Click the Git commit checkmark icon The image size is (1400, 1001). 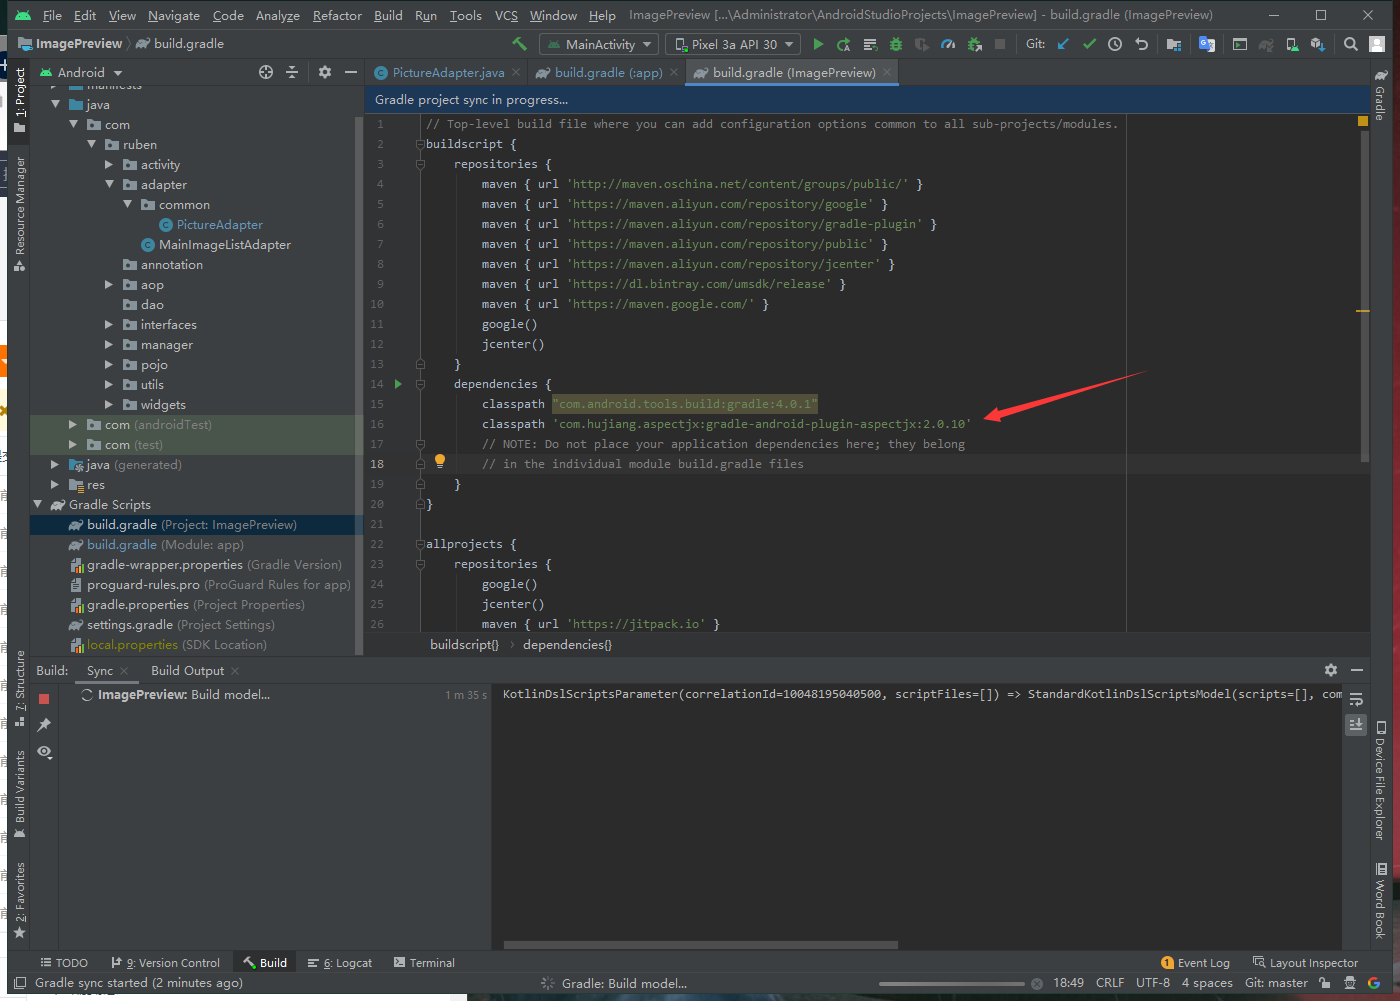pyautogui.click(x=1089, y=44)
